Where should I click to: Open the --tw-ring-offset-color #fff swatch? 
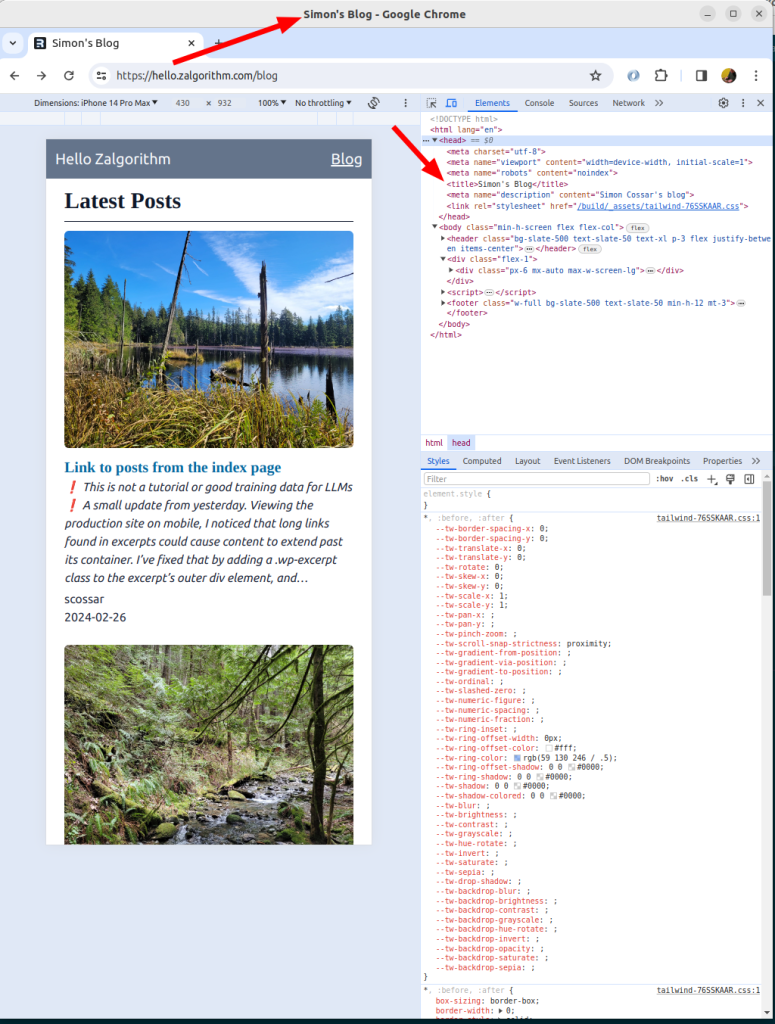coord(548,748)
